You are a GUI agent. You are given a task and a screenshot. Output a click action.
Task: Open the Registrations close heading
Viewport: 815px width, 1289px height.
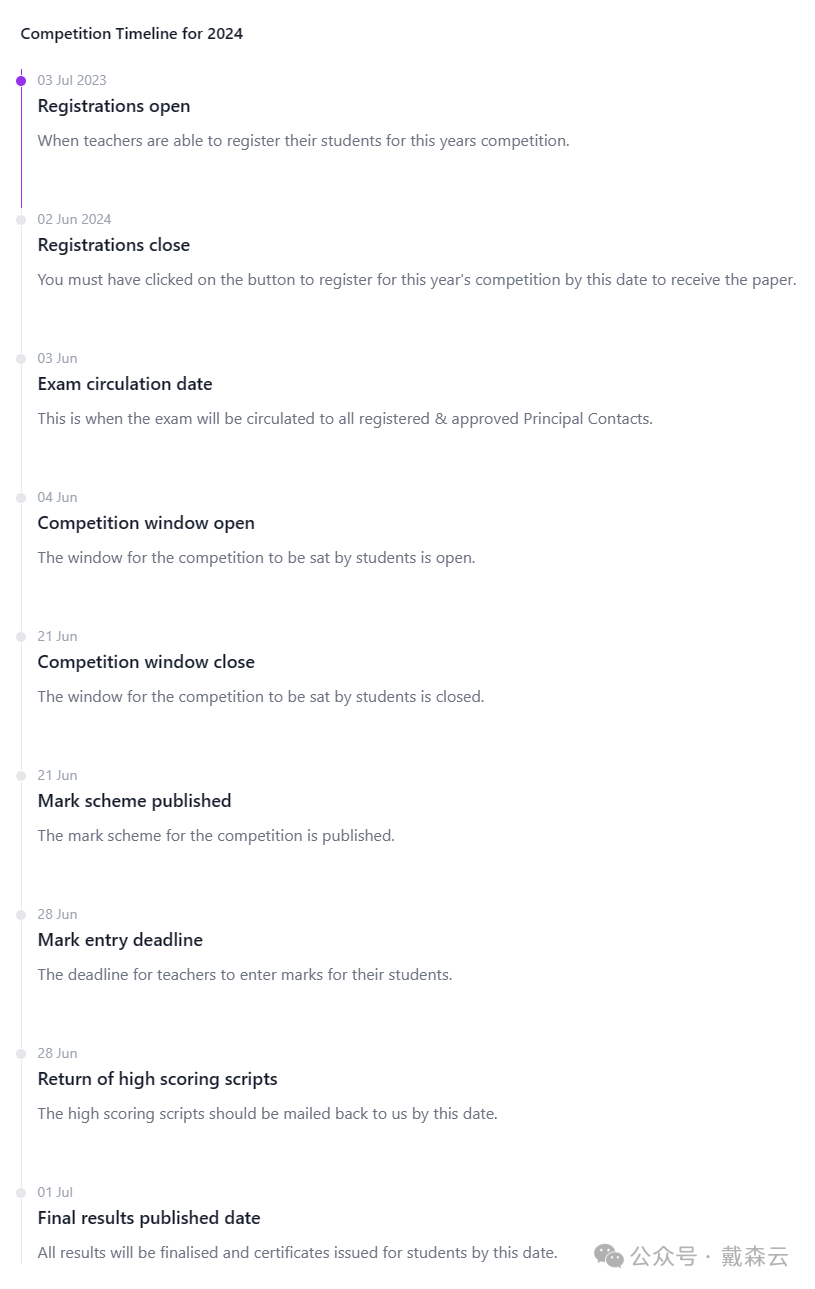point(114,245)
